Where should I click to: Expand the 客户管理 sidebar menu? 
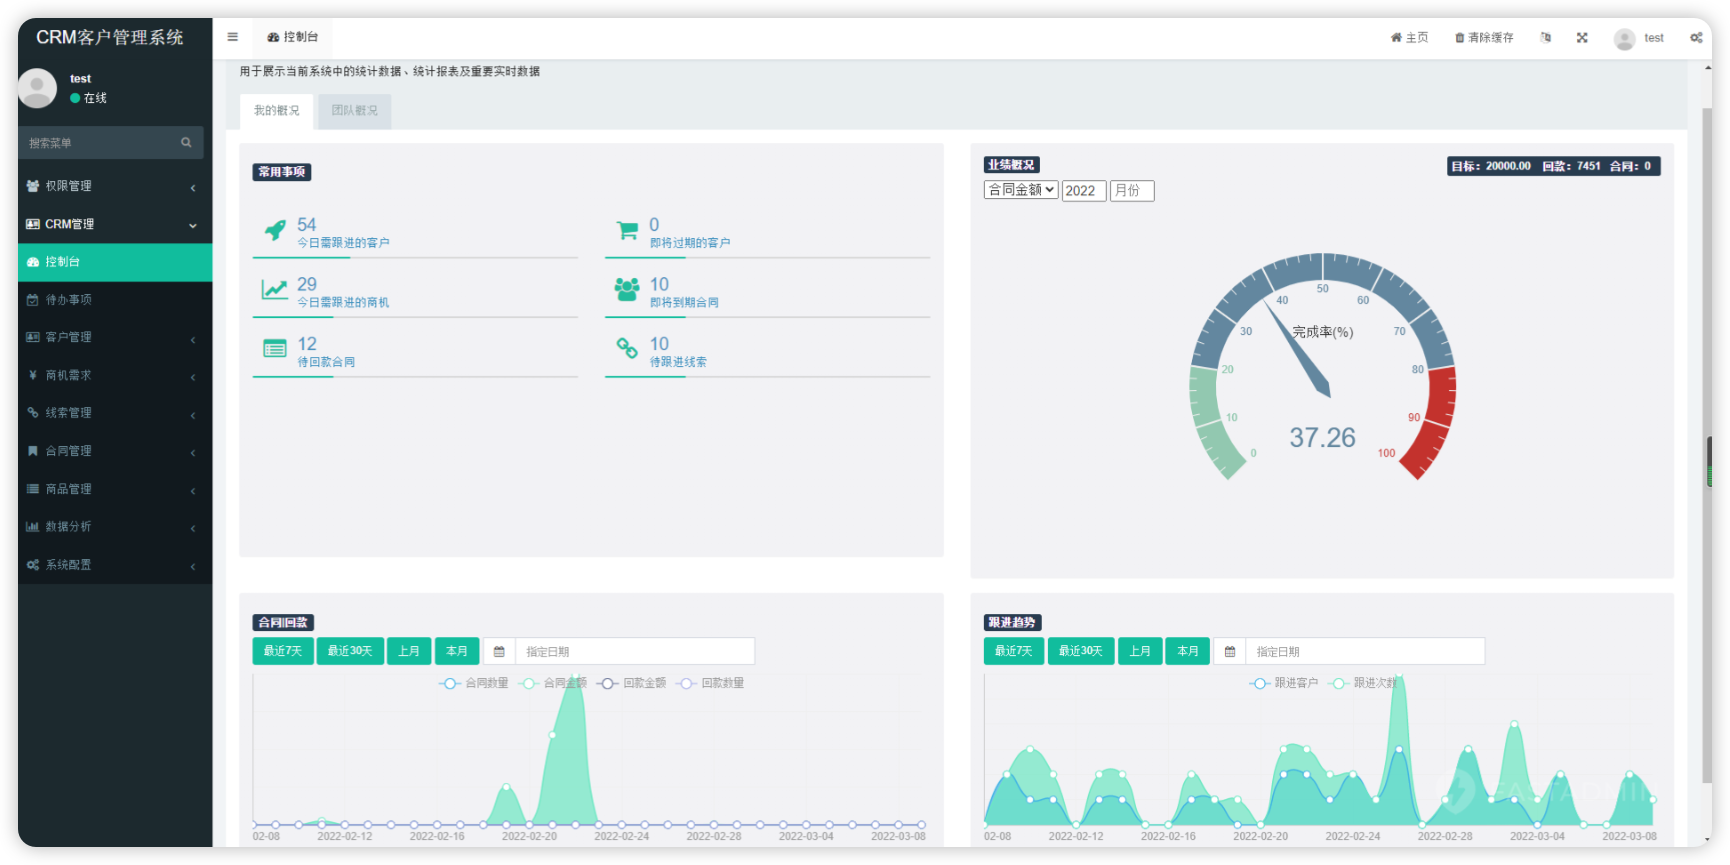coord(110,337)
